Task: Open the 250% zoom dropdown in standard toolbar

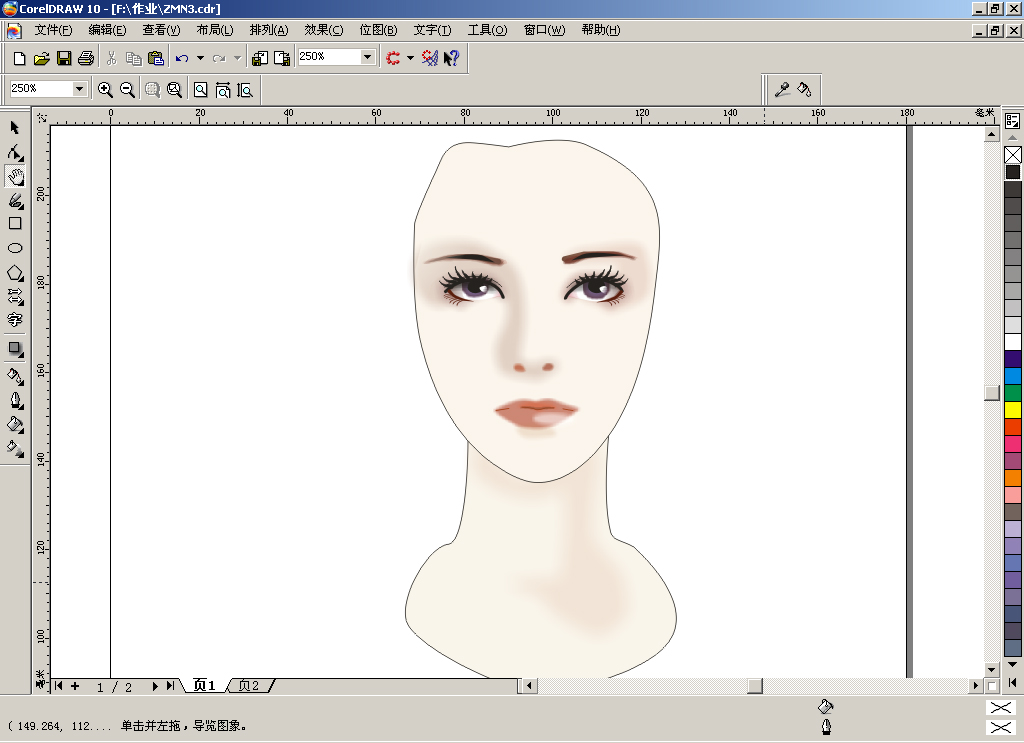Action: click(x=368, y=57)
